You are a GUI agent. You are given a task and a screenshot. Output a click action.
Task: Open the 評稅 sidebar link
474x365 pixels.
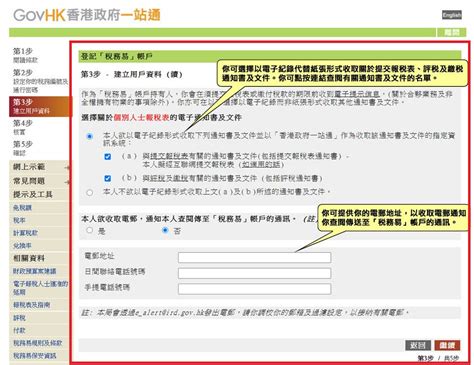tap(19, 318)
